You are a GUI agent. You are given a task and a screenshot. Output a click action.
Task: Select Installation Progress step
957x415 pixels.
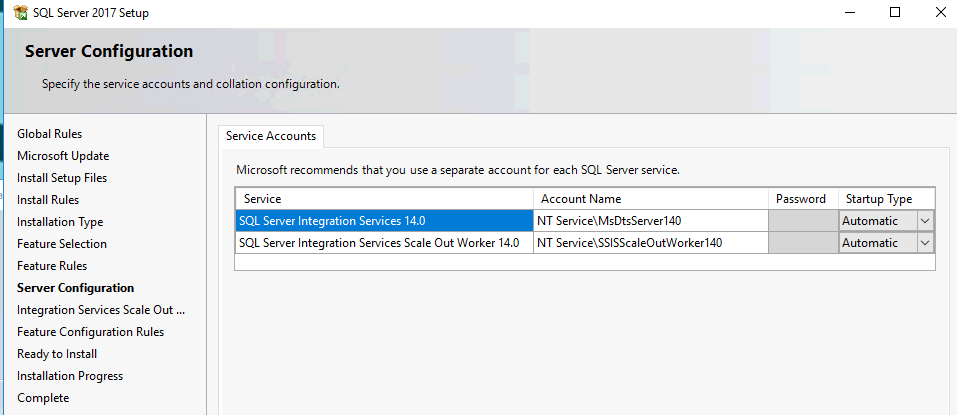coord(70,375)
